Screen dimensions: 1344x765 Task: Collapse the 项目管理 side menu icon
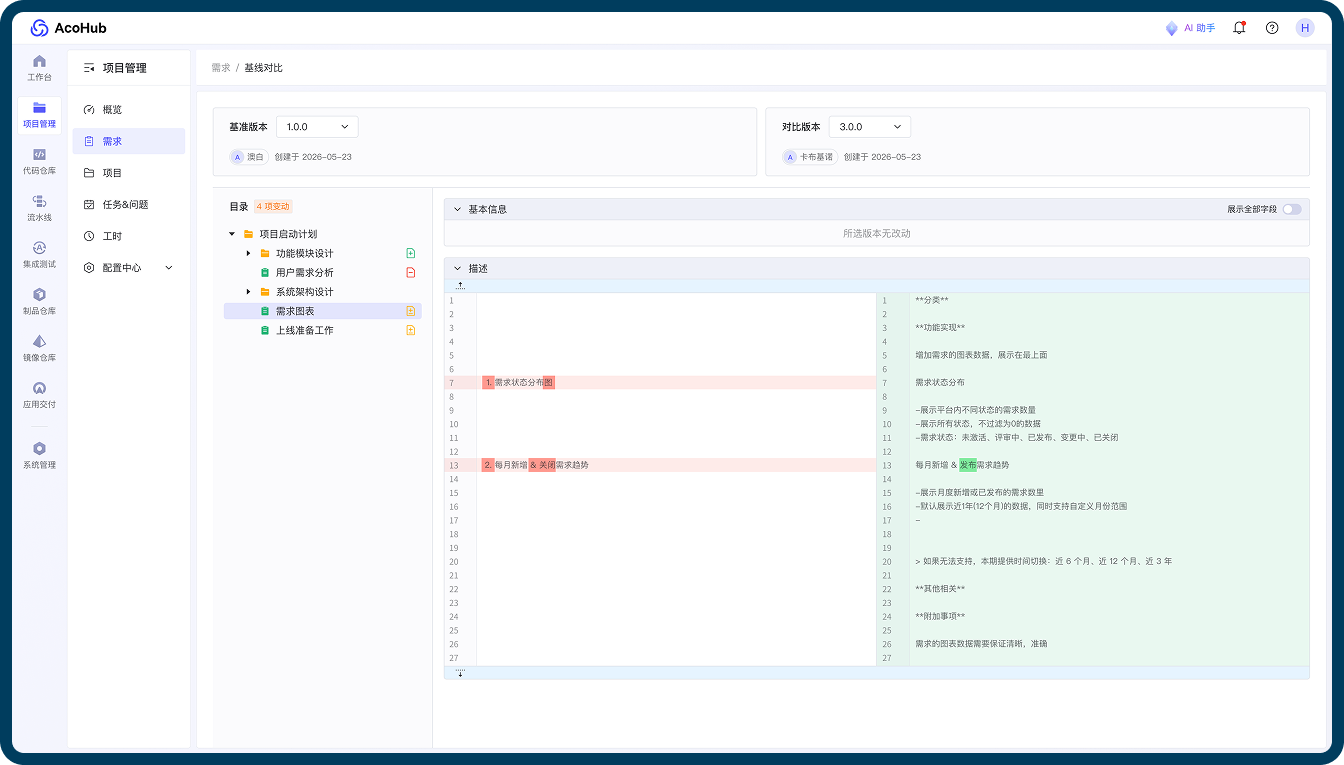click(89, 68)
